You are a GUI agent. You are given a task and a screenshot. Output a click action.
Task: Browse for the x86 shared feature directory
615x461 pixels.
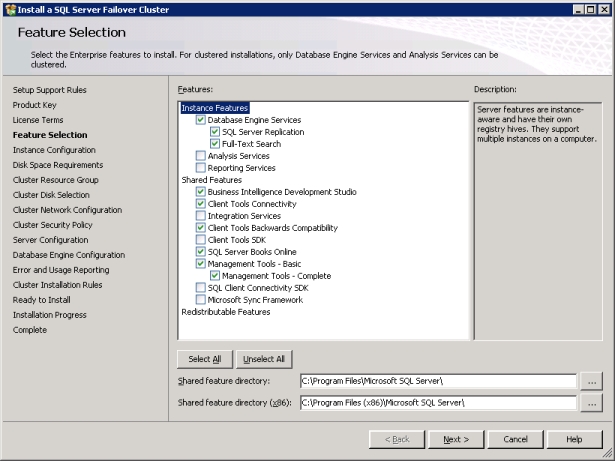591,402
